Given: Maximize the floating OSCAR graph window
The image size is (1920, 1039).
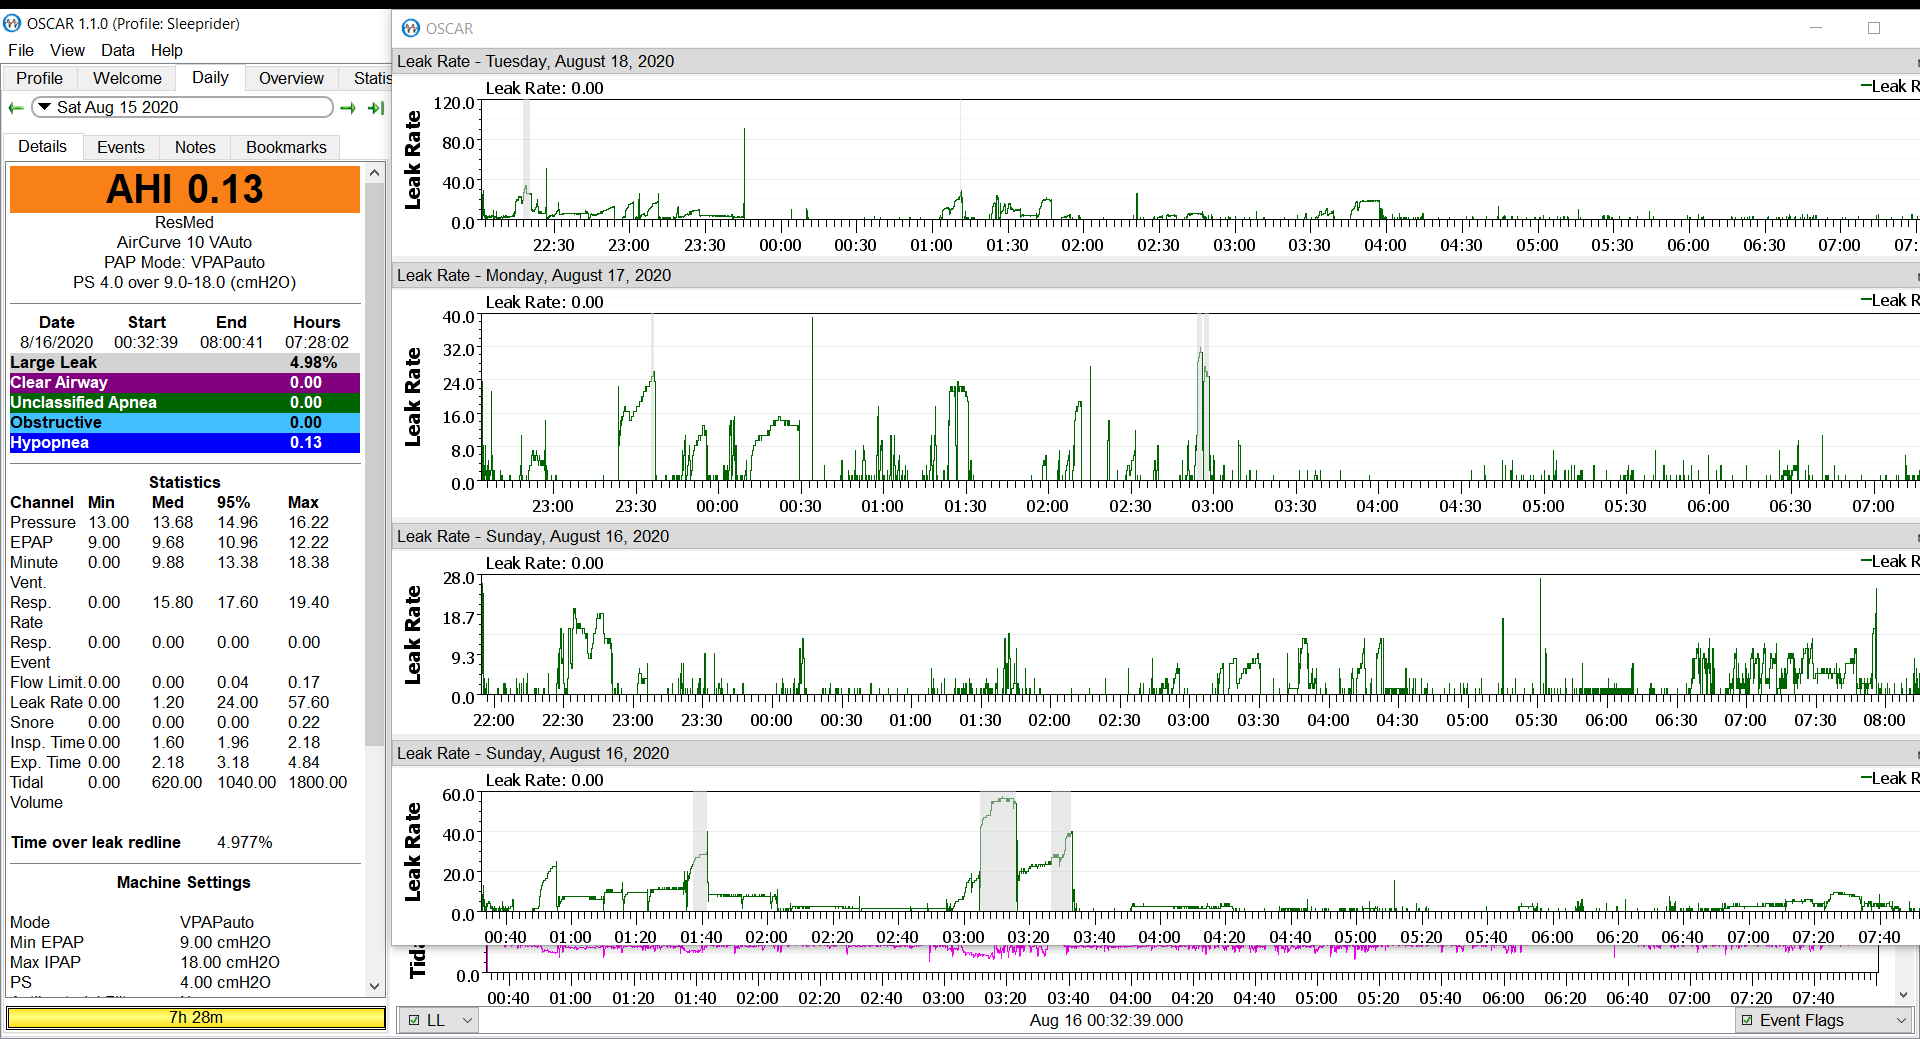Looking at the screenshot, I should [1874, 28].
